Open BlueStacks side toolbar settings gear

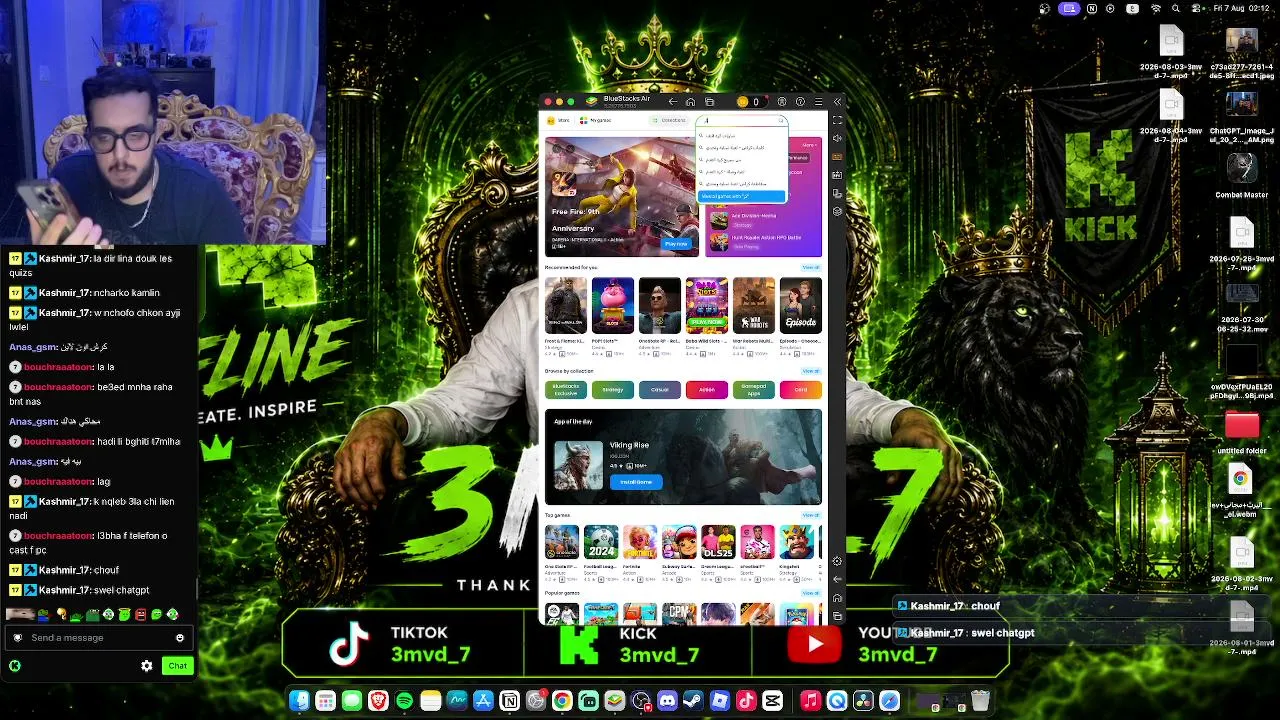(837, 560)
